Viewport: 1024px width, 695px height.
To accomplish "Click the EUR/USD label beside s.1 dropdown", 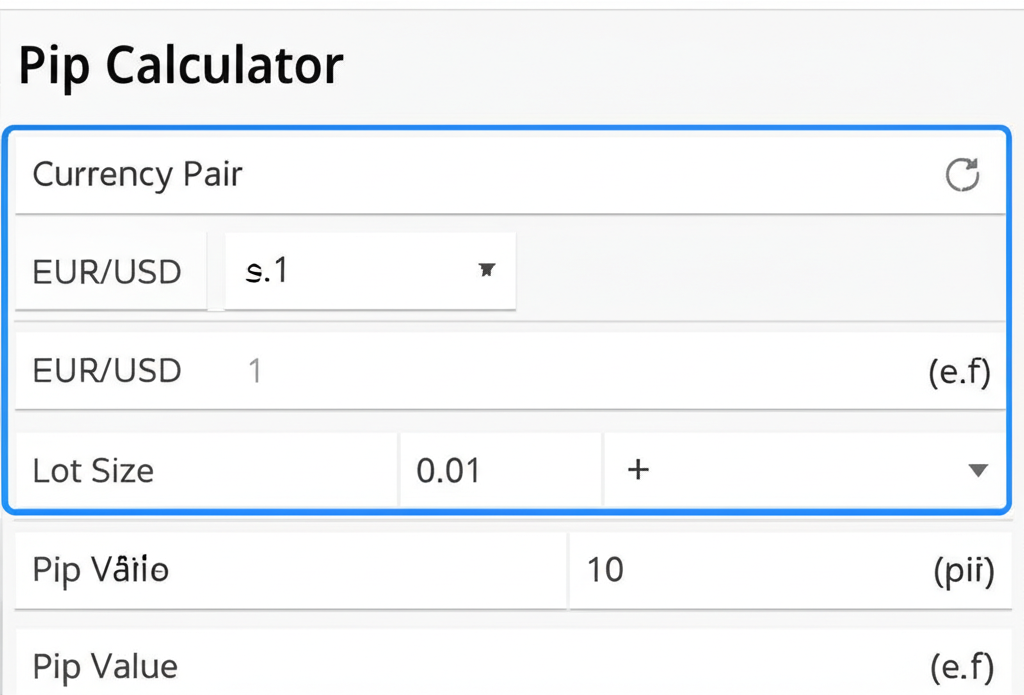I will click(x=107, y=271).
